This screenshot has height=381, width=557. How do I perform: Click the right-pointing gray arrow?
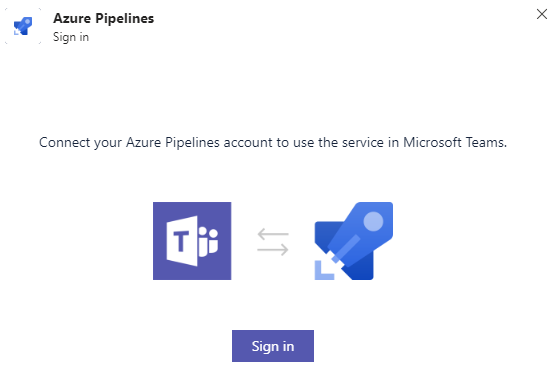[273, 250]
